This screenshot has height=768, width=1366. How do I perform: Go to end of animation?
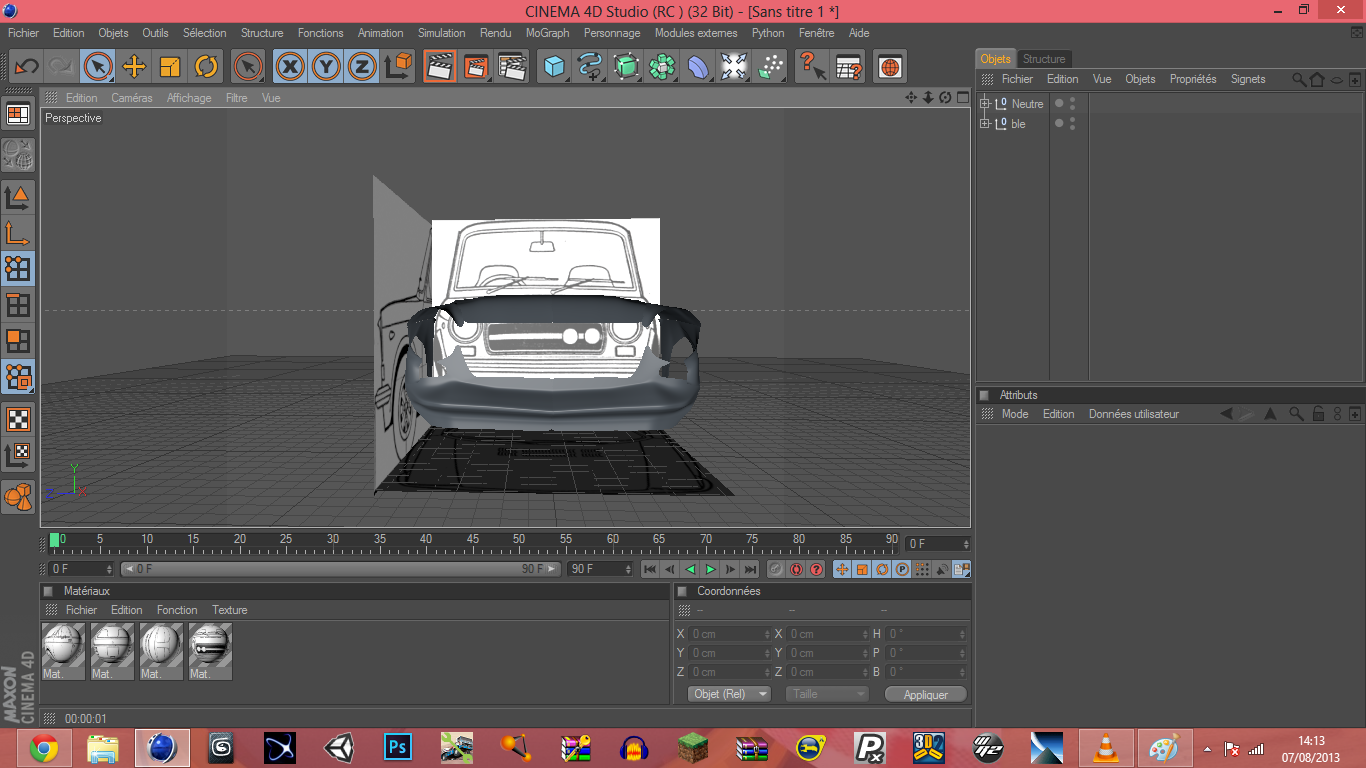750,569
